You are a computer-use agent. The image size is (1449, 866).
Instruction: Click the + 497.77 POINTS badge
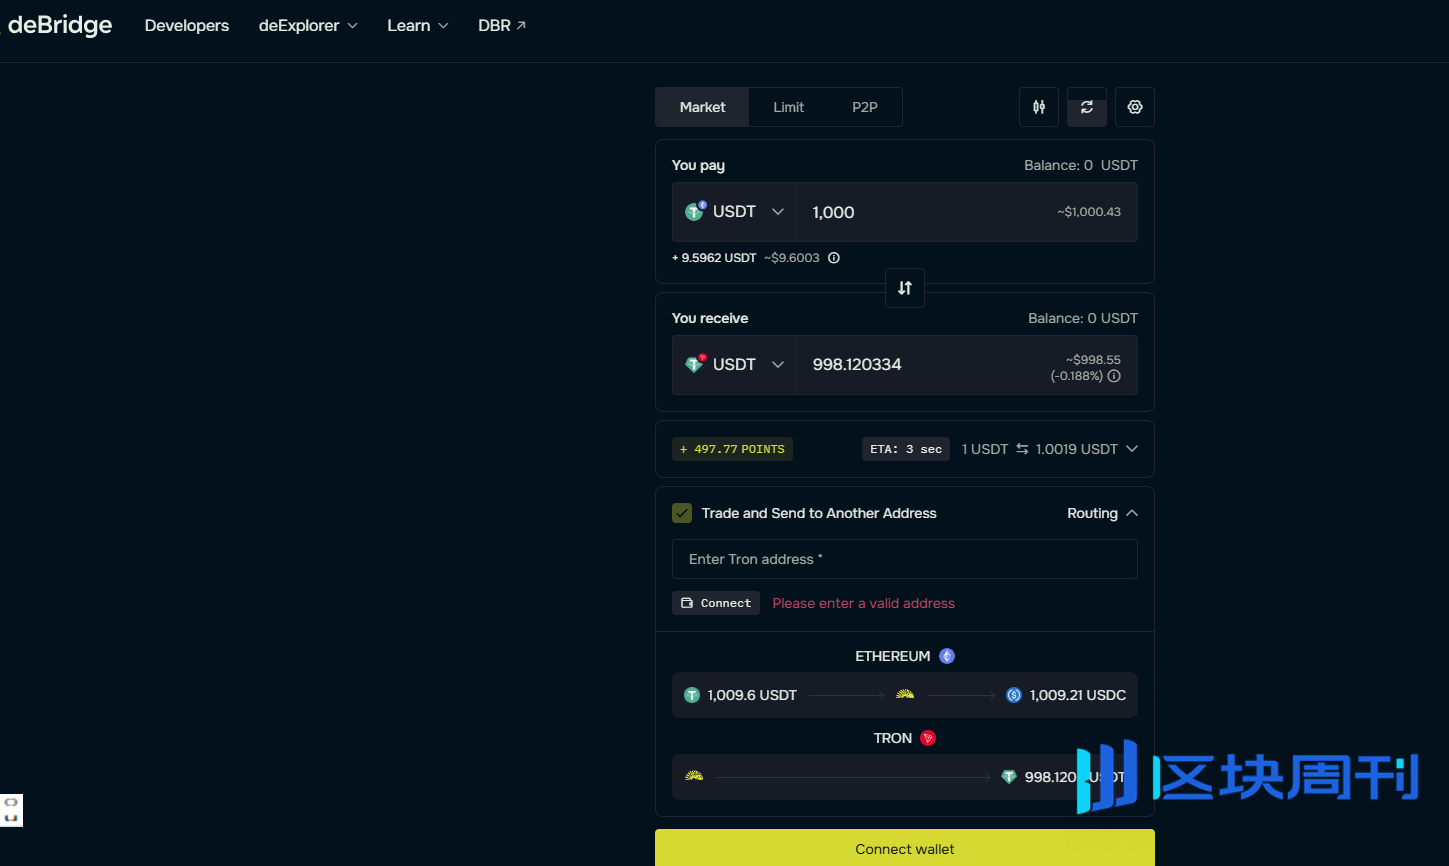[732, 449]
